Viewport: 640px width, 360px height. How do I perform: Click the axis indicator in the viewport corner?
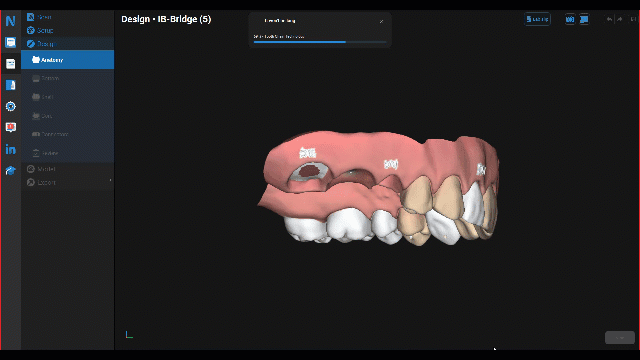click(129, 335)
